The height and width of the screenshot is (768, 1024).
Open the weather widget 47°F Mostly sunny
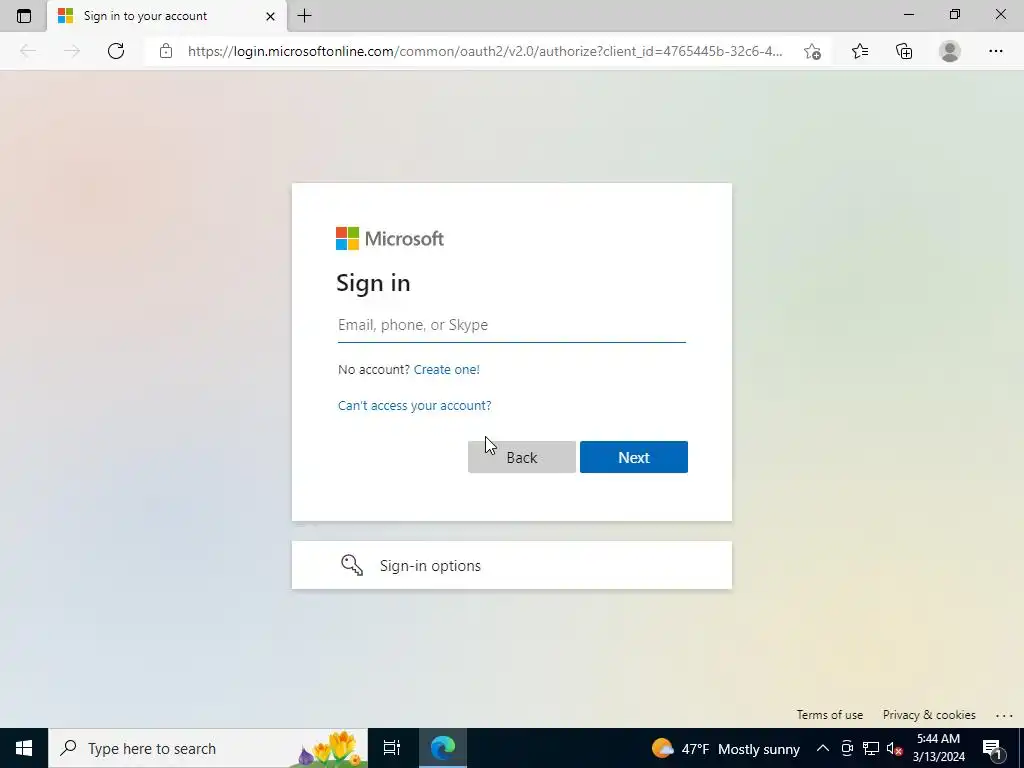click(x=725, y=748)
